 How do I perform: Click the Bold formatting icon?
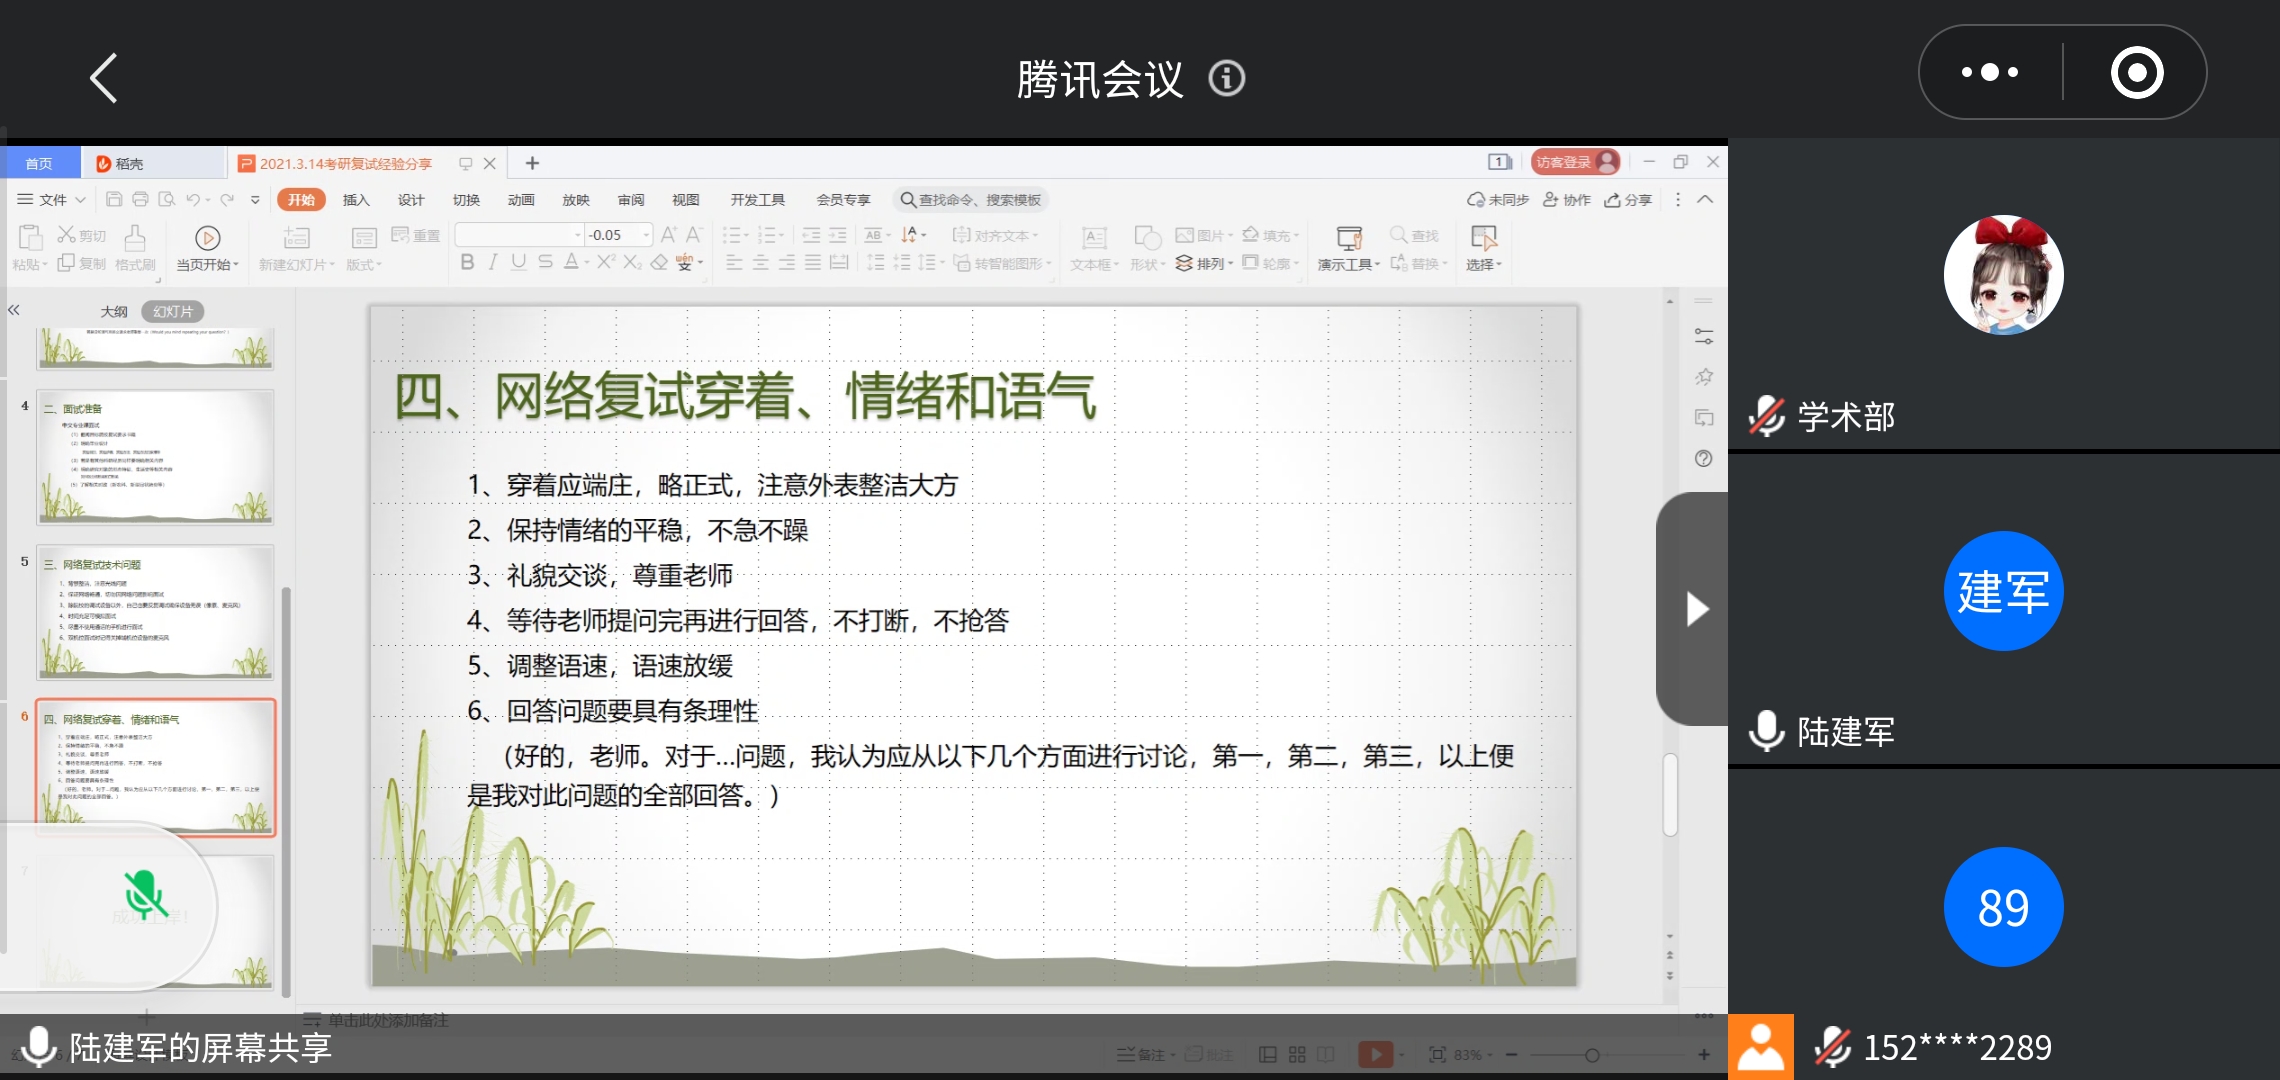click(467, 262)
